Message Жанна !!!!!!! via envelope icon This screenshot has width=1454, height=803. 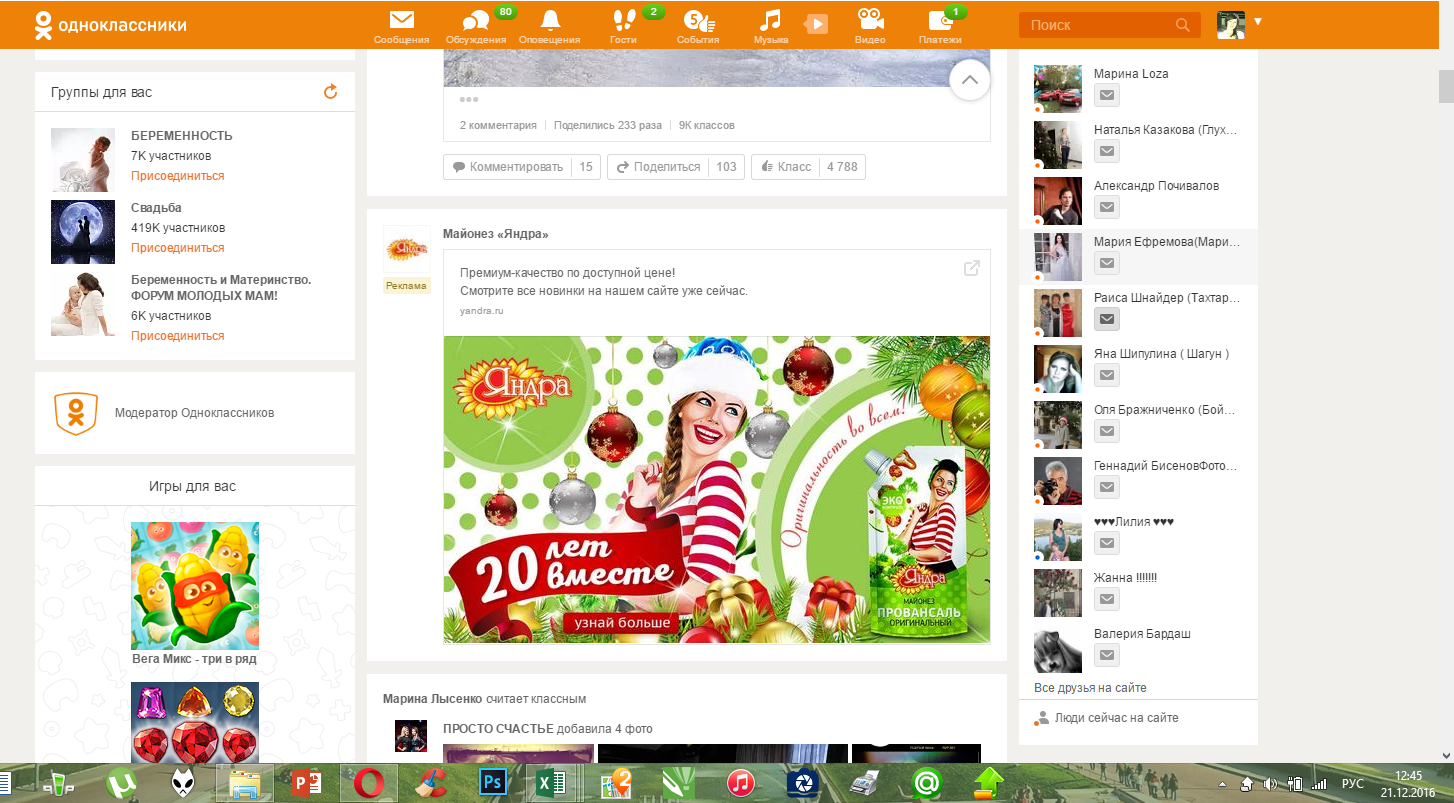[1106, 599]
